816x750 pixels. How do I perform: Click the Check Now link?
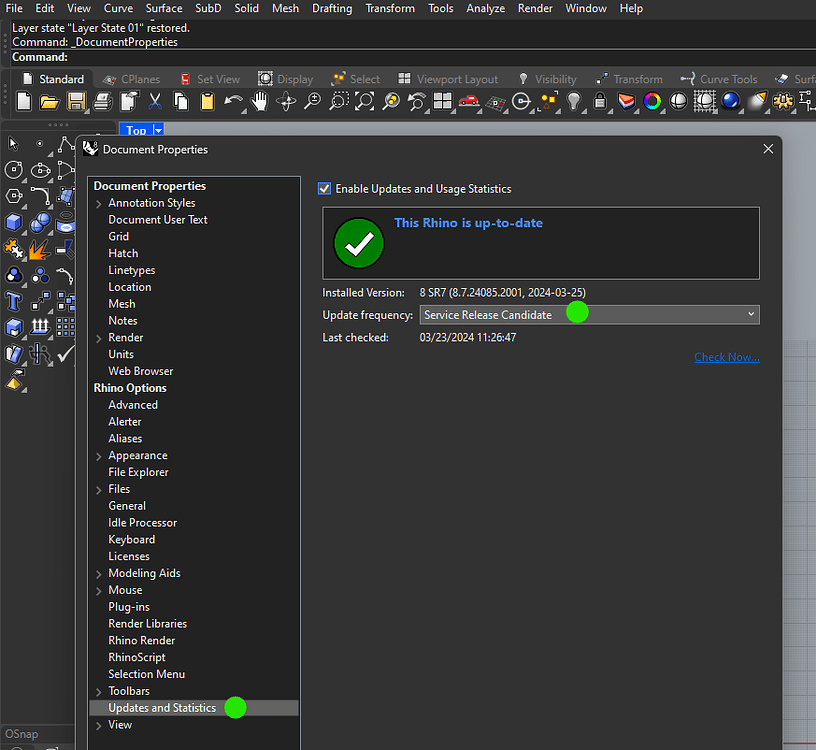pos(727,357)
